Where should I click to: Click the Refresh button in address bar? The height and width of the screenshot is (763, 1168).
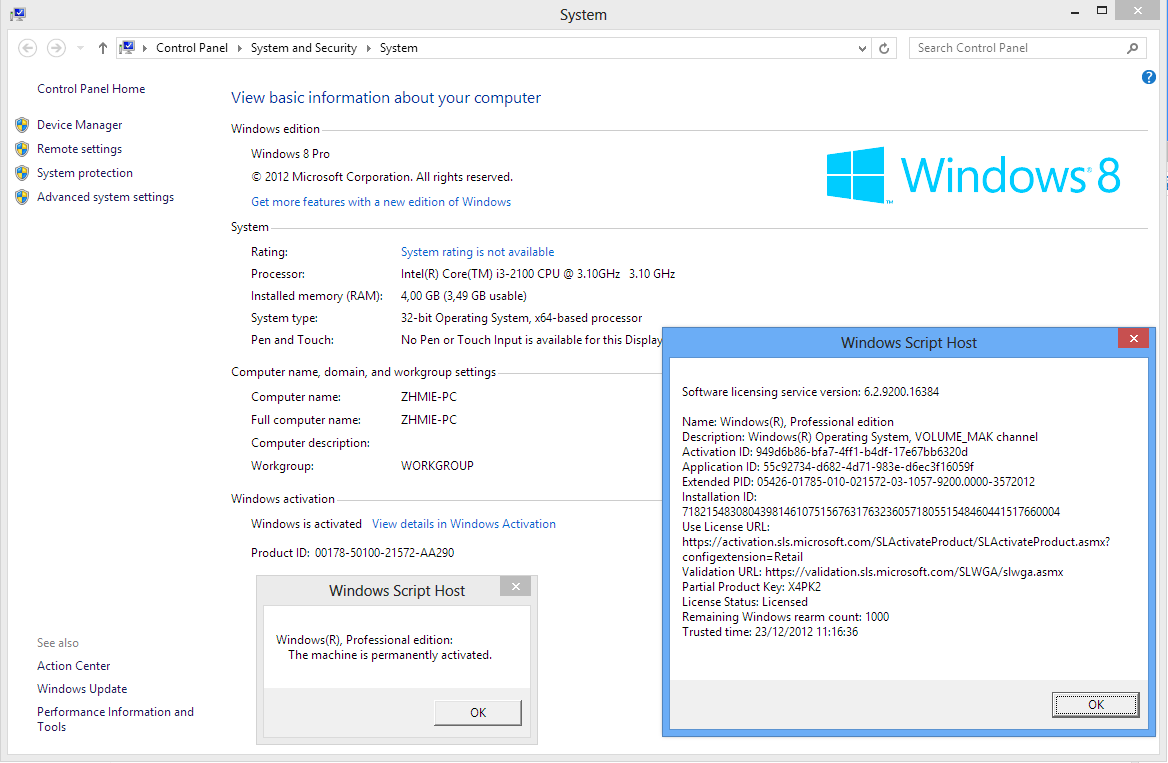(884, 48)
